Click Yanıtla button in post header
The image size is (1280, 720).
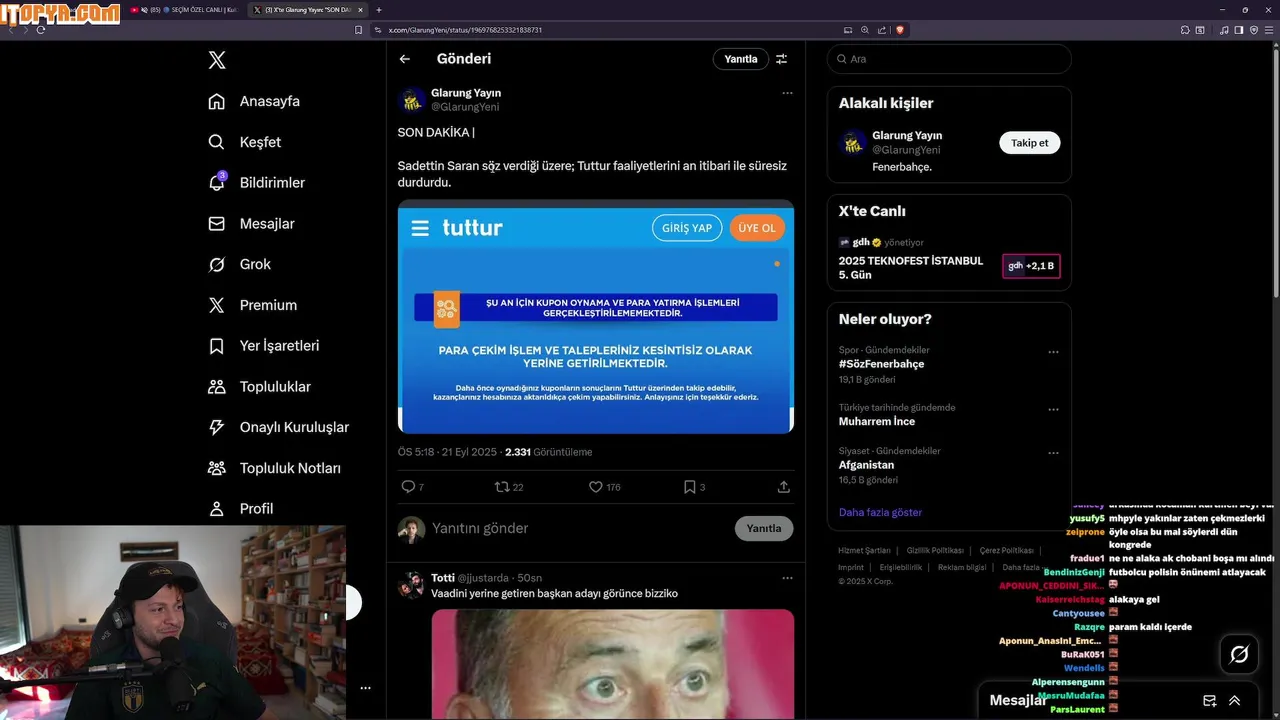(741, 59)
